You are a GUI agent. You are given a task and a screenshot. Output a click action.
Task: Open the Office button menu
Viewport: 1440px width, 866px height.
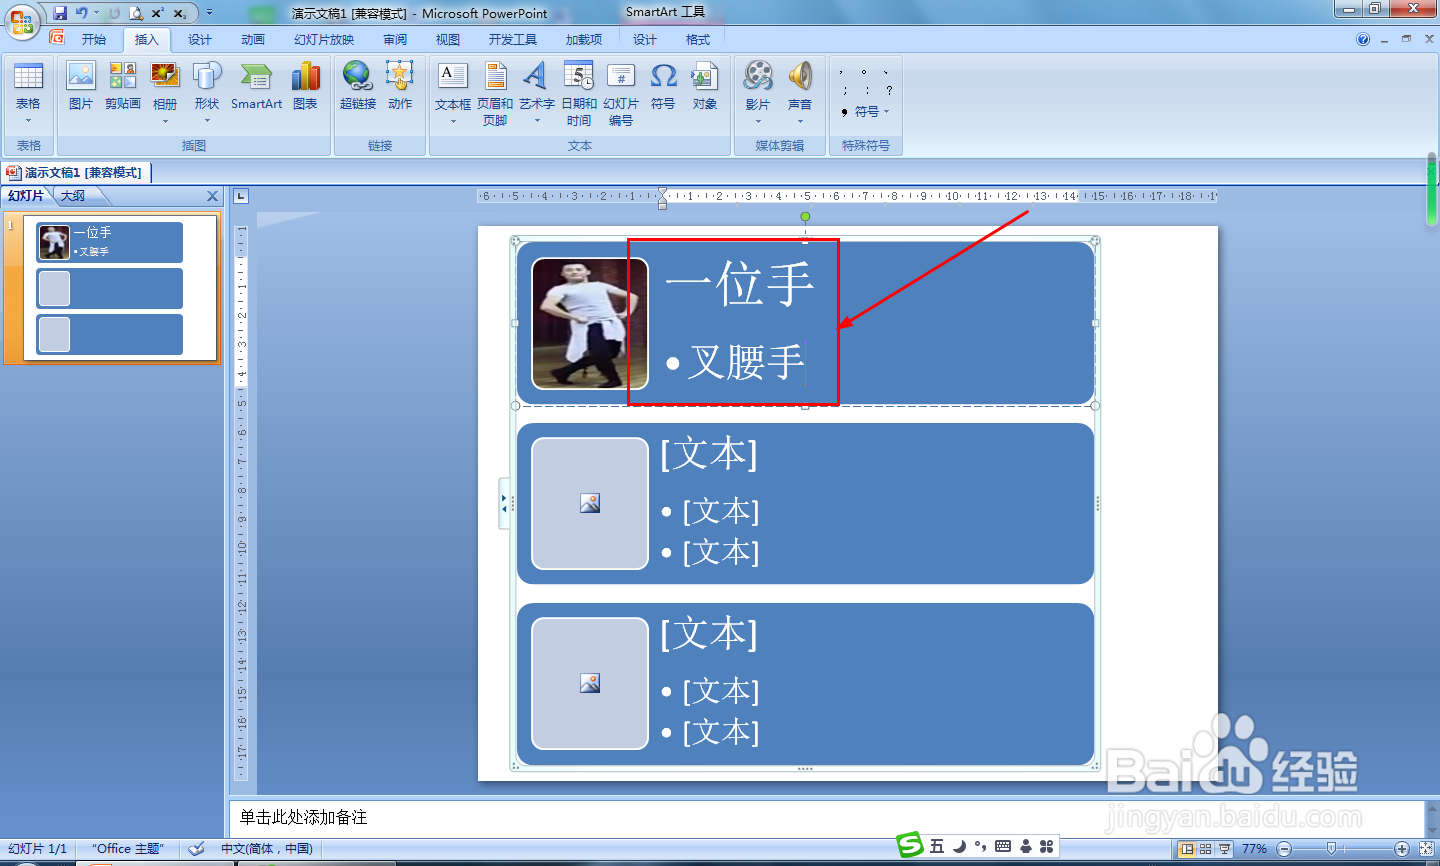[x=22, y=22]
